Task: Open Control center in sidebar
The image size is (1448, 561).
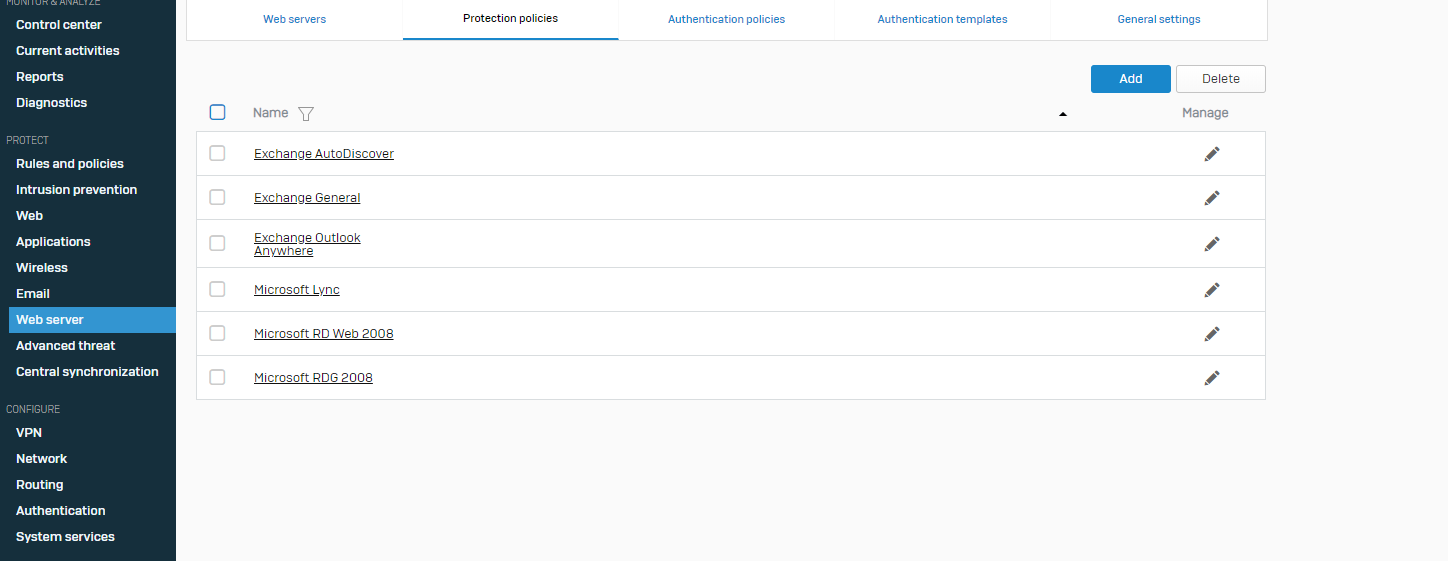Action: click(59, 24)
